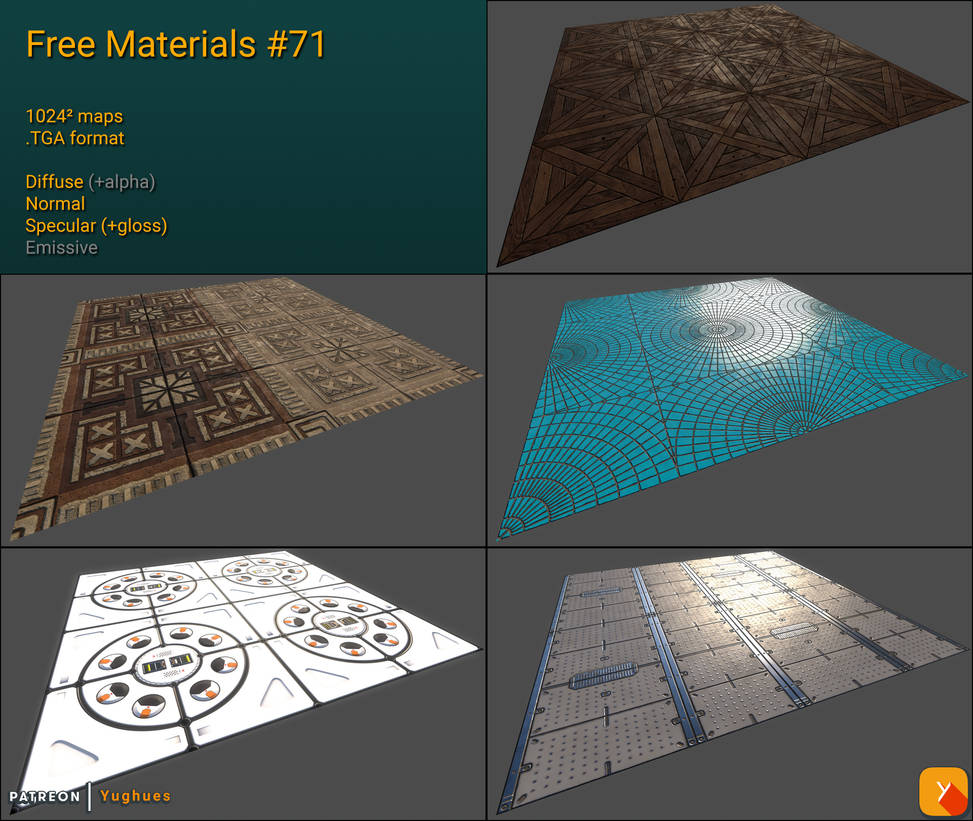973x821 pixels.
Task: Click the "Yughues" creator name
Action: [x=135, y=797]
